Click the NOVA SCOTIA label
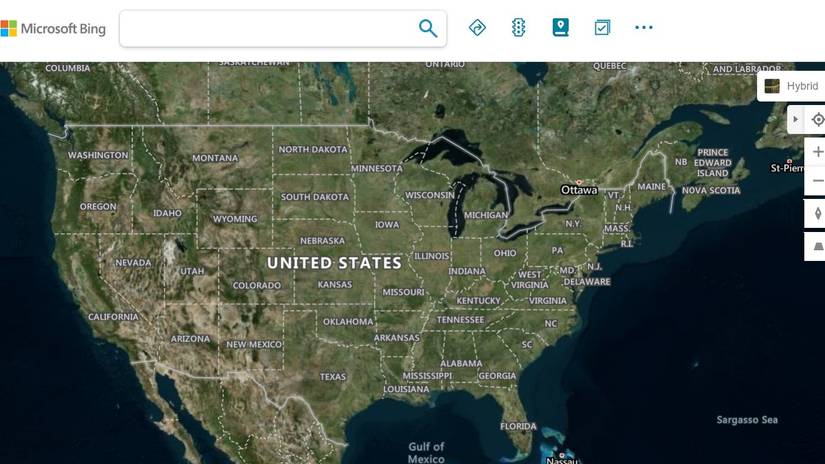 point(711,190)
